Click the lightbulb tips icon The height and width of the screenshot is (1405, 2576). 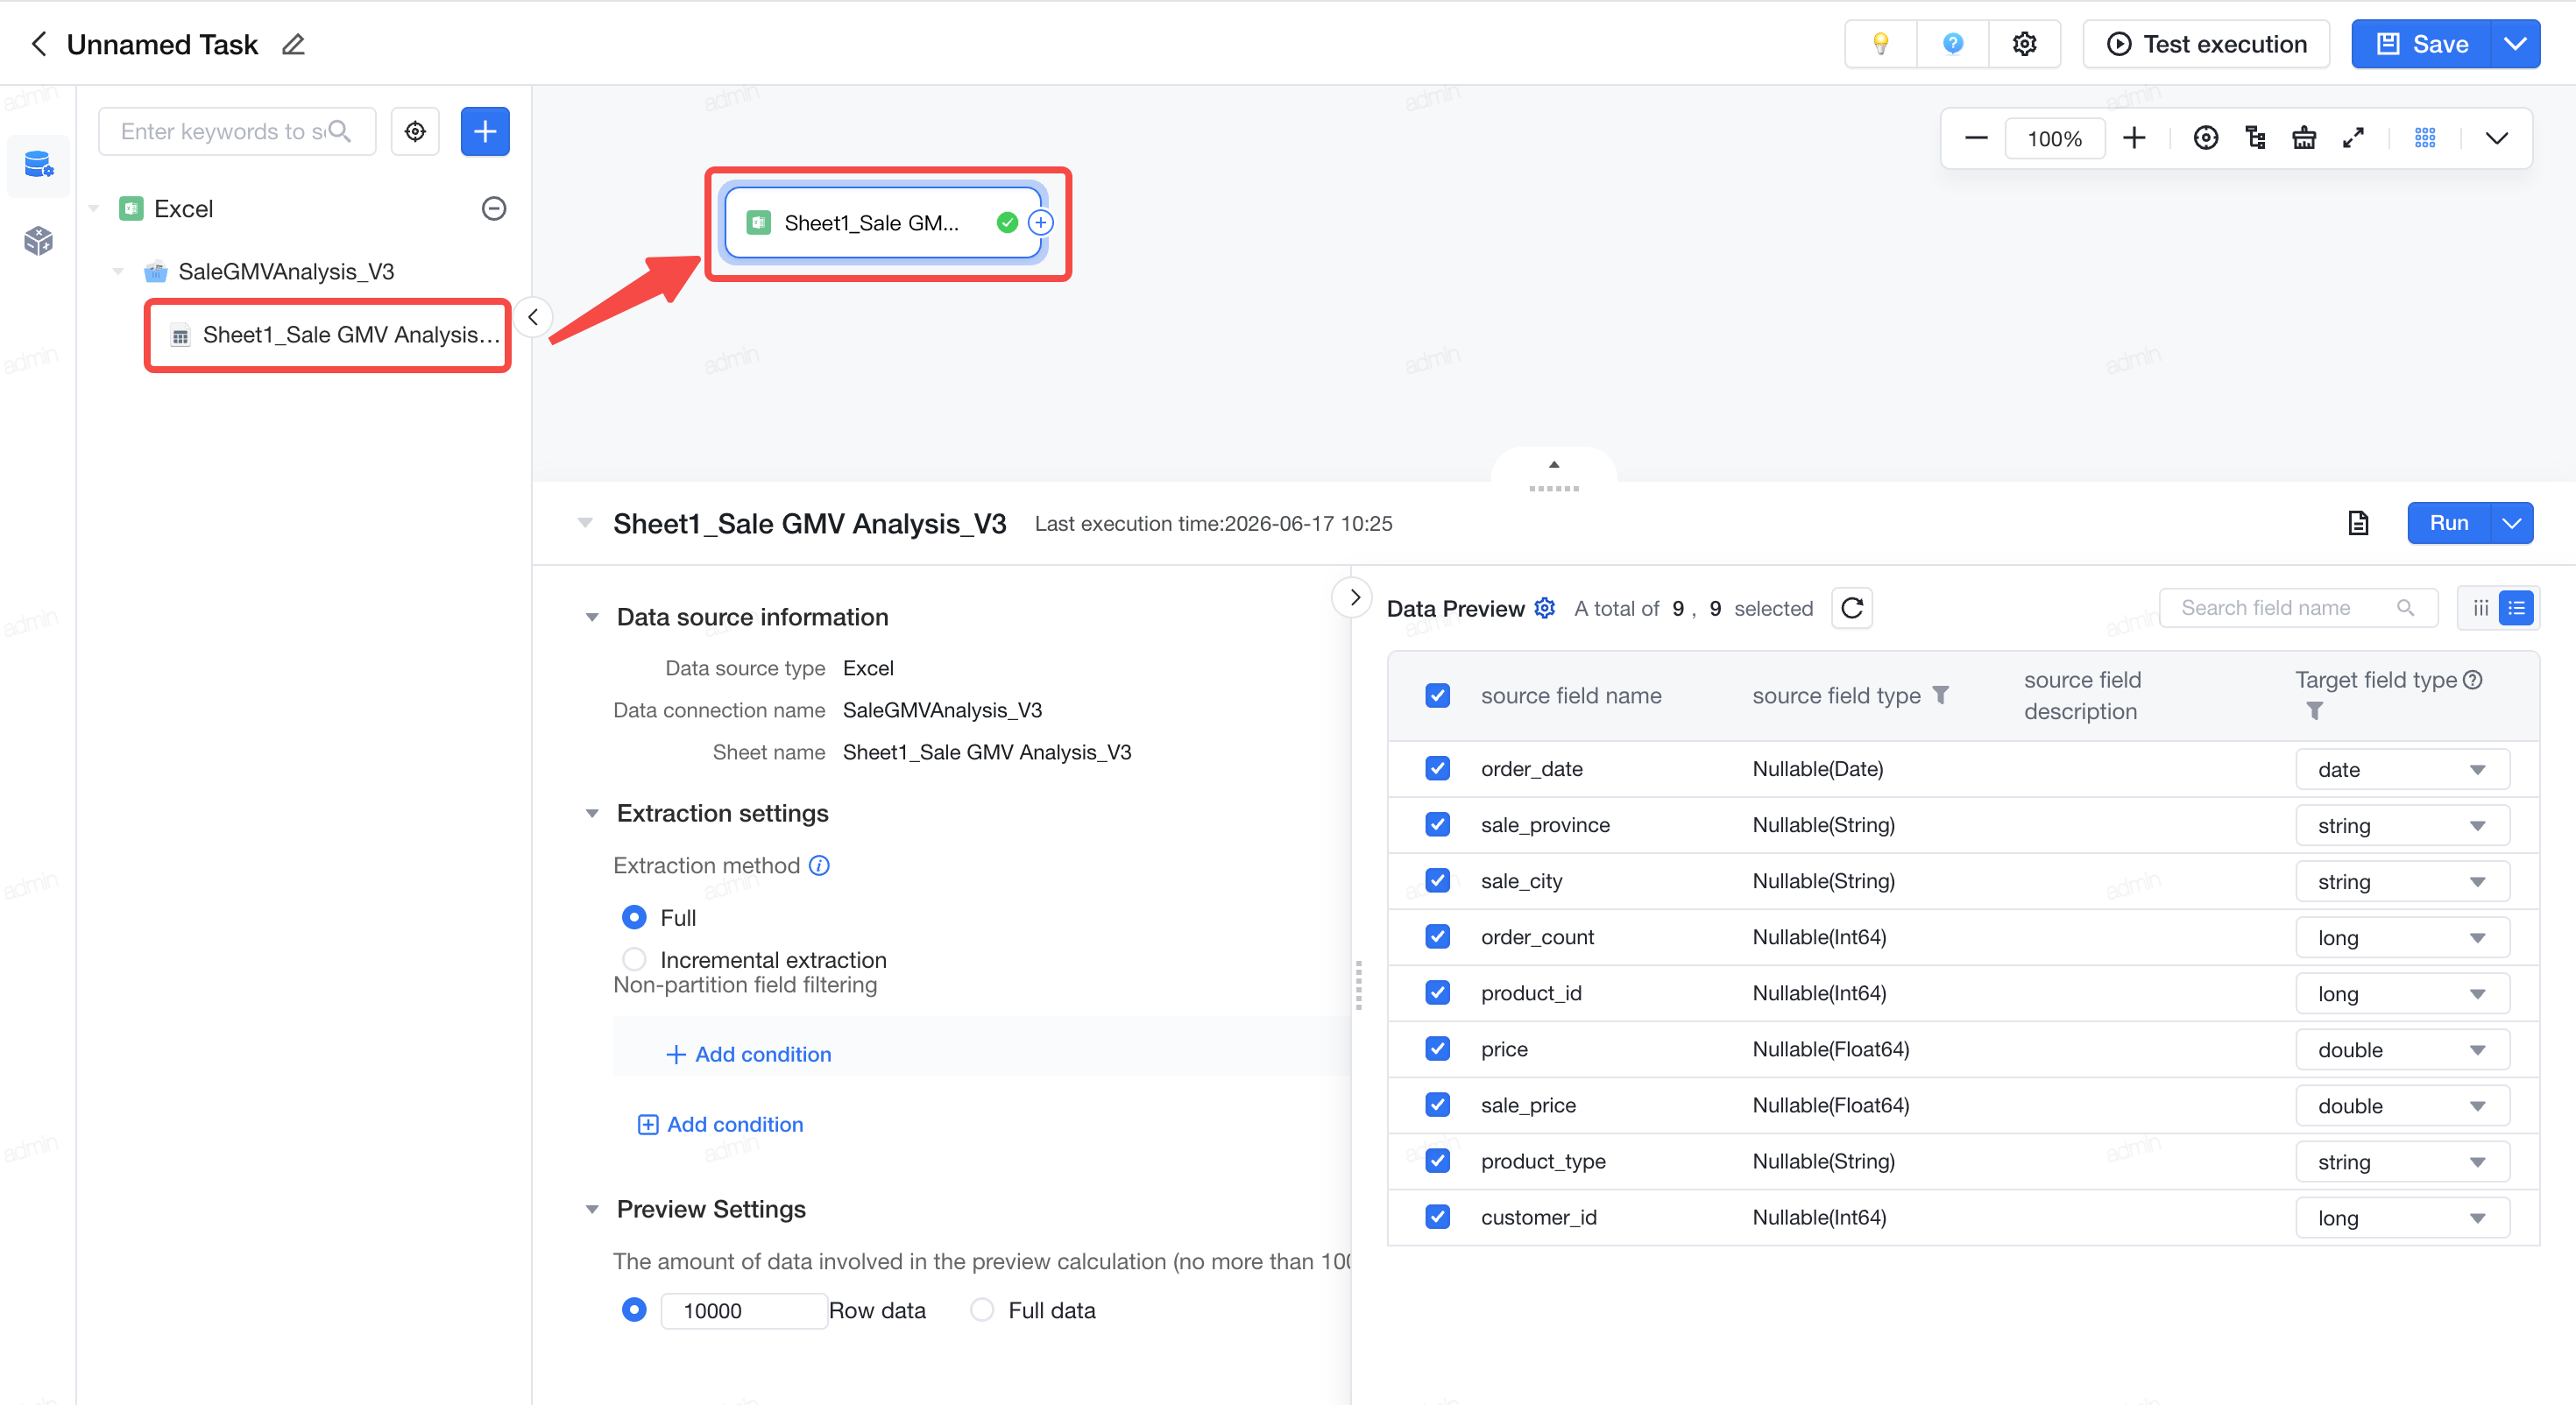pos(1881,44)
